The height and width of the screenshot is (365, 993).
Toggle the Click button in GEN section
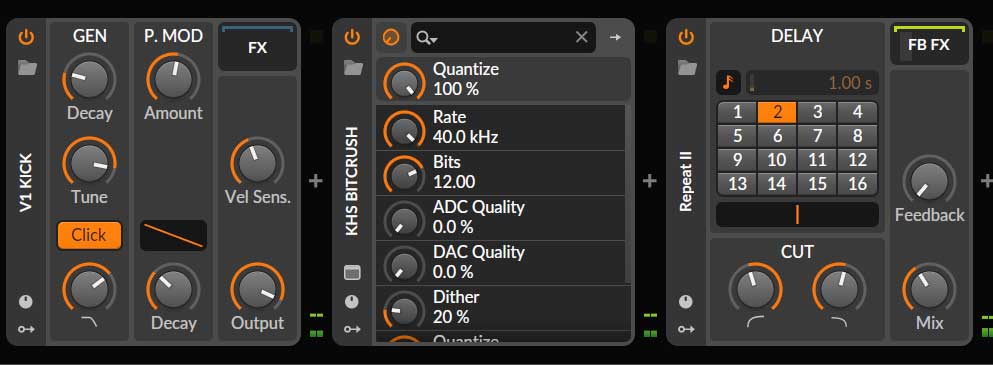coord(89,235)
